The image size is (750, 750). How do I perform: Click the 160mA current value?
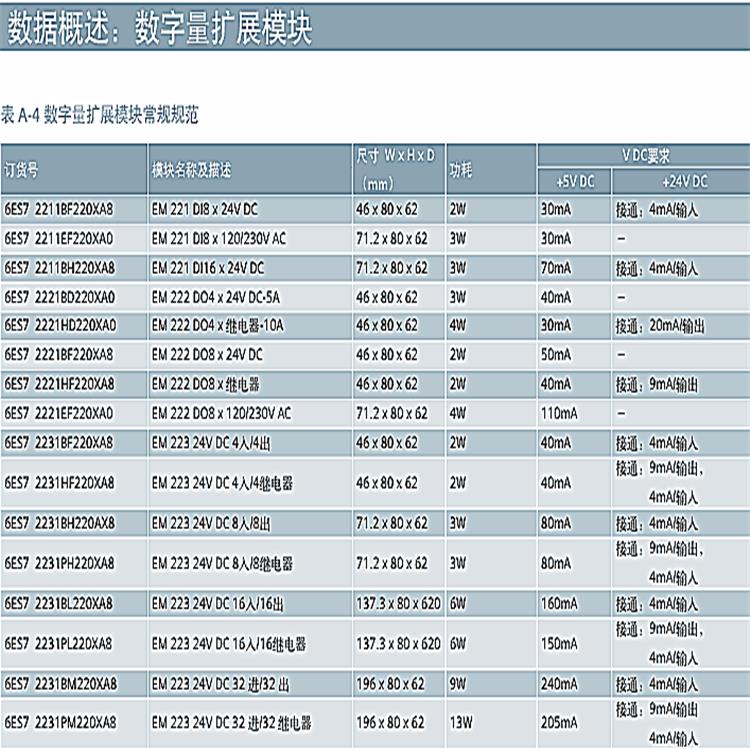[559, 604]
